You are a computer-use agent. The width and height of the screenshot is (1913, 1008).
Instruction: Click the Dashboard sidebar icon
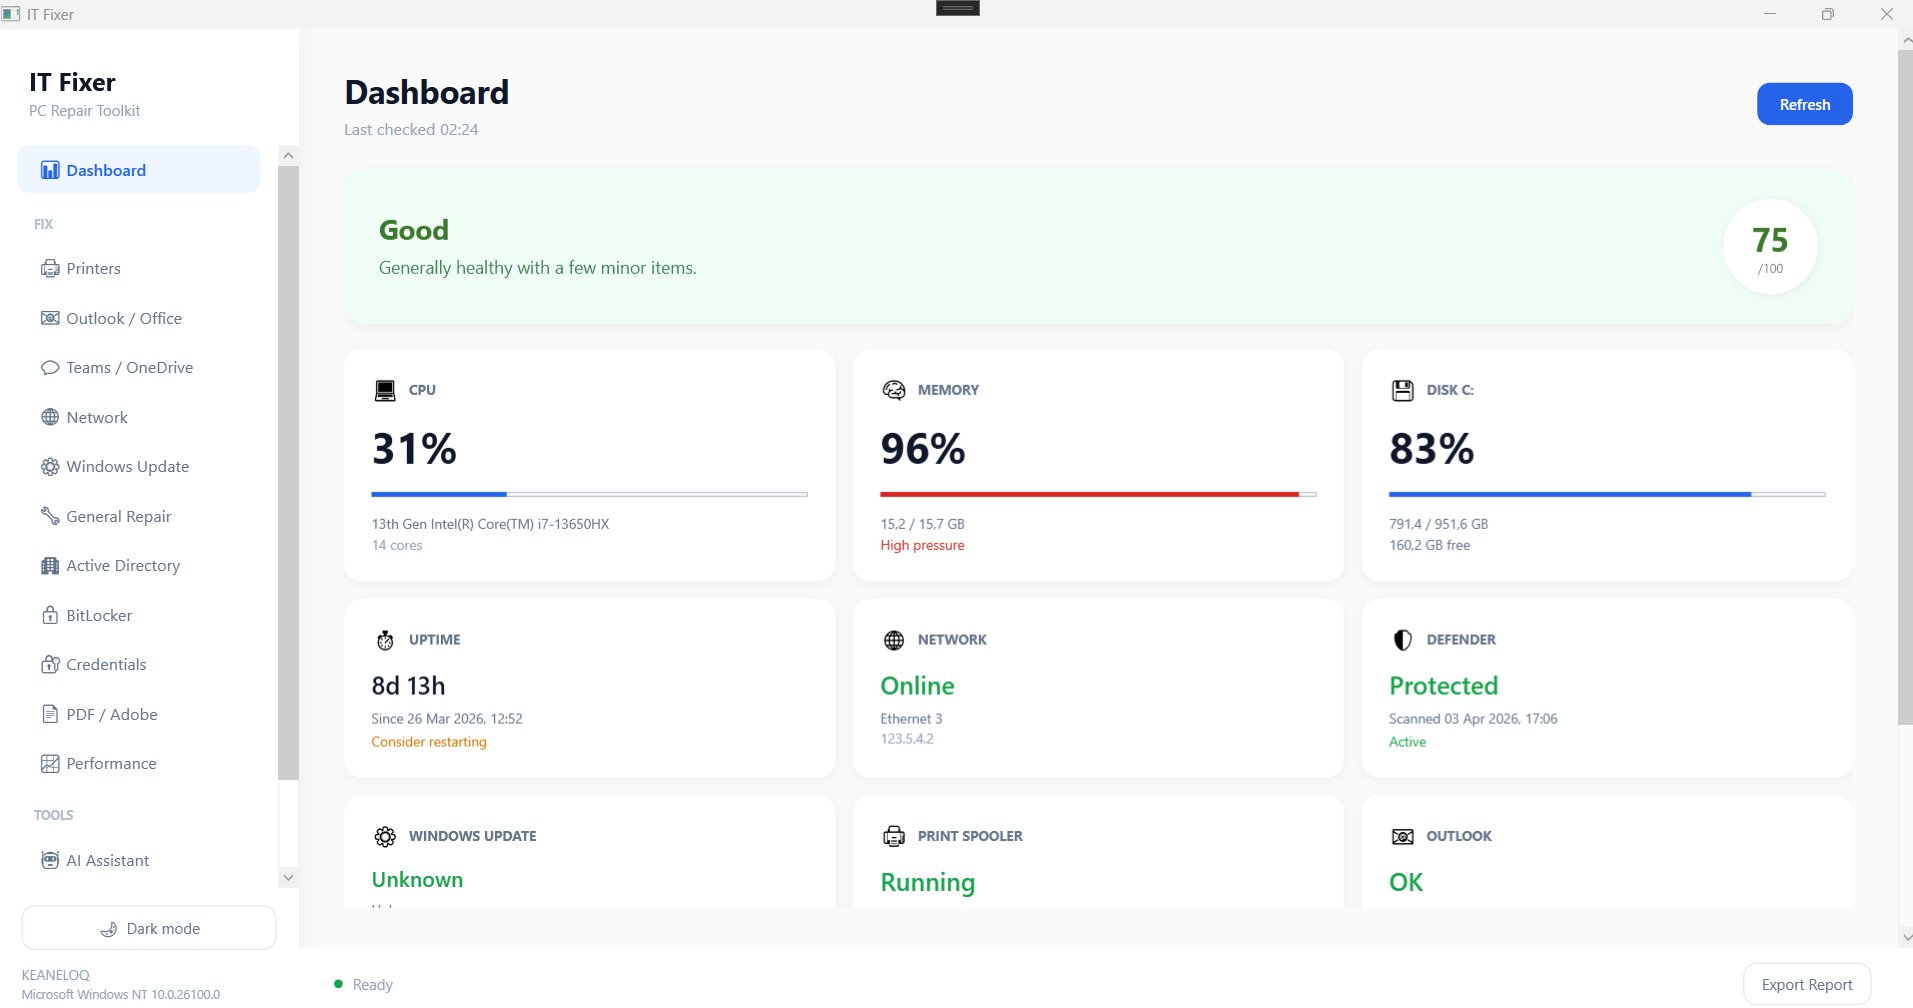tap(50, 170)
